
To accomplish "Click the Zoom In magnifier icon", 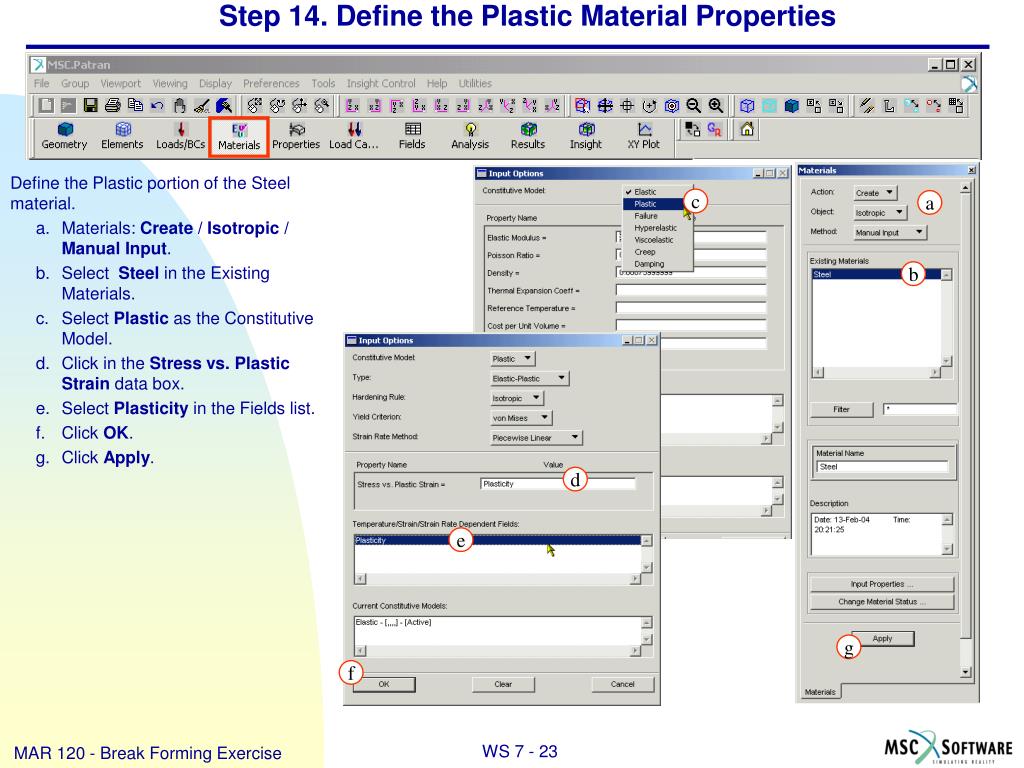I will point(716,105).
